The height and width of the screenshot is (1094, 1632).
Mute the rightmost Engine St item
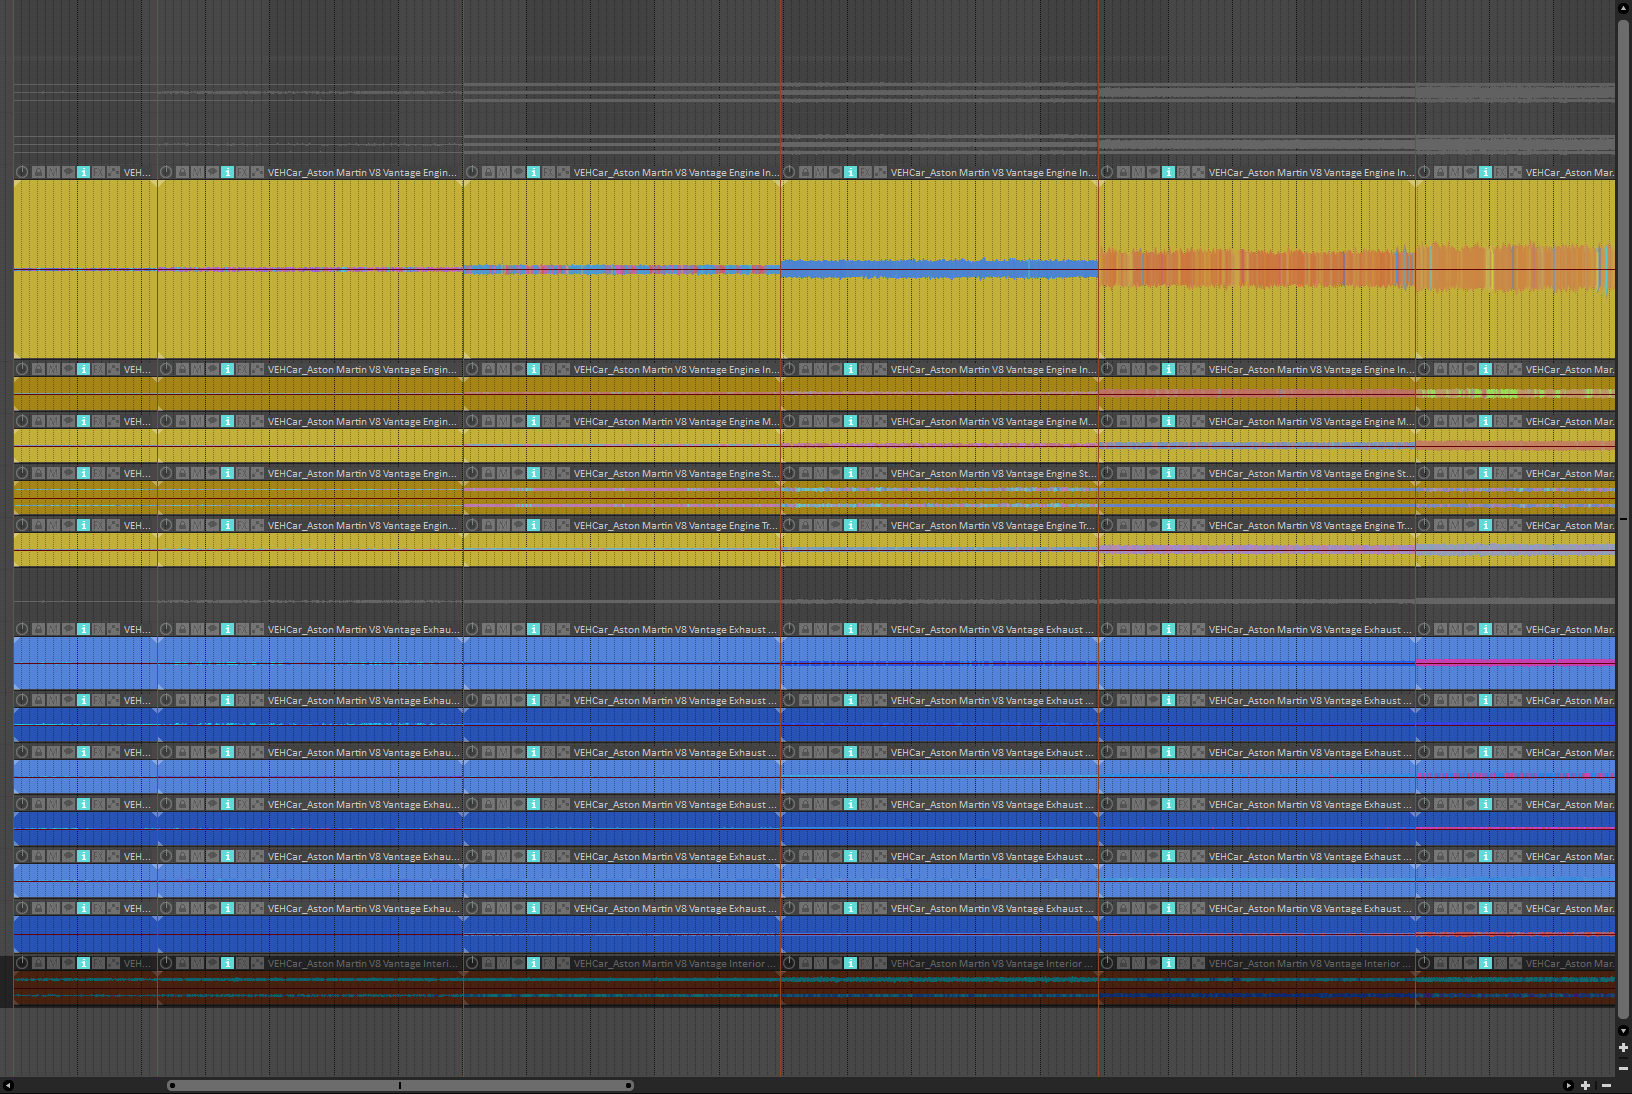pyautogui.click(x=1455, y=473)
